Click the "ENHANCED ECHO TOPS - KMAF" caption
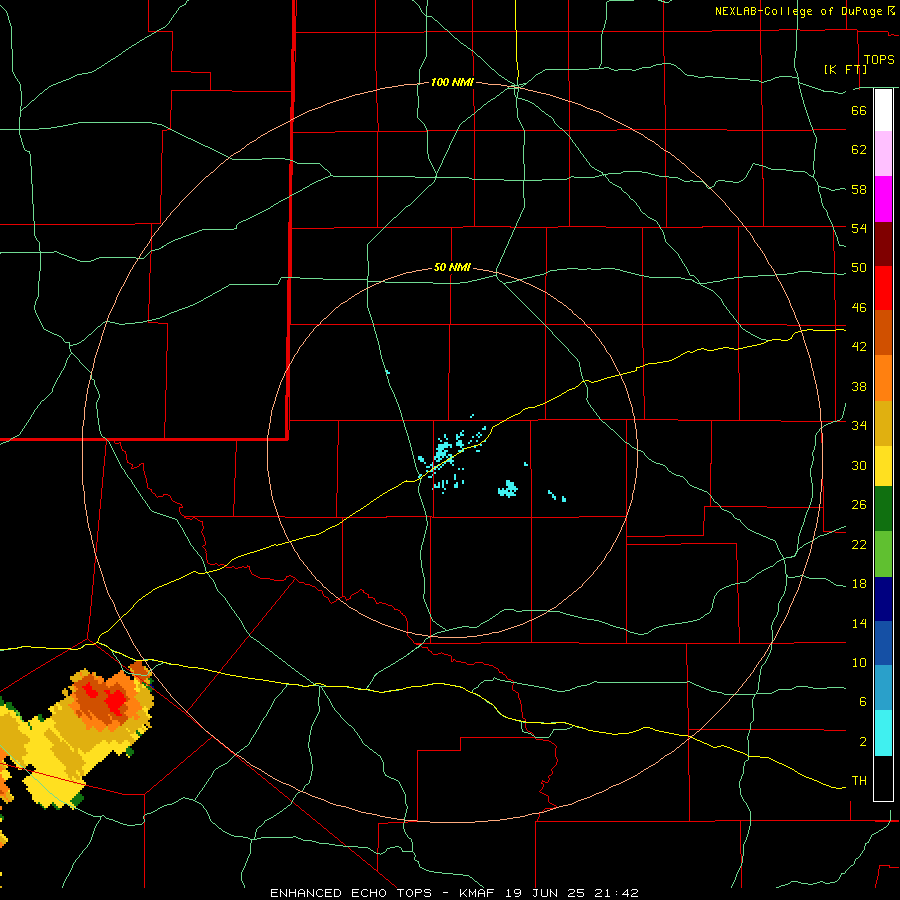 382,893
